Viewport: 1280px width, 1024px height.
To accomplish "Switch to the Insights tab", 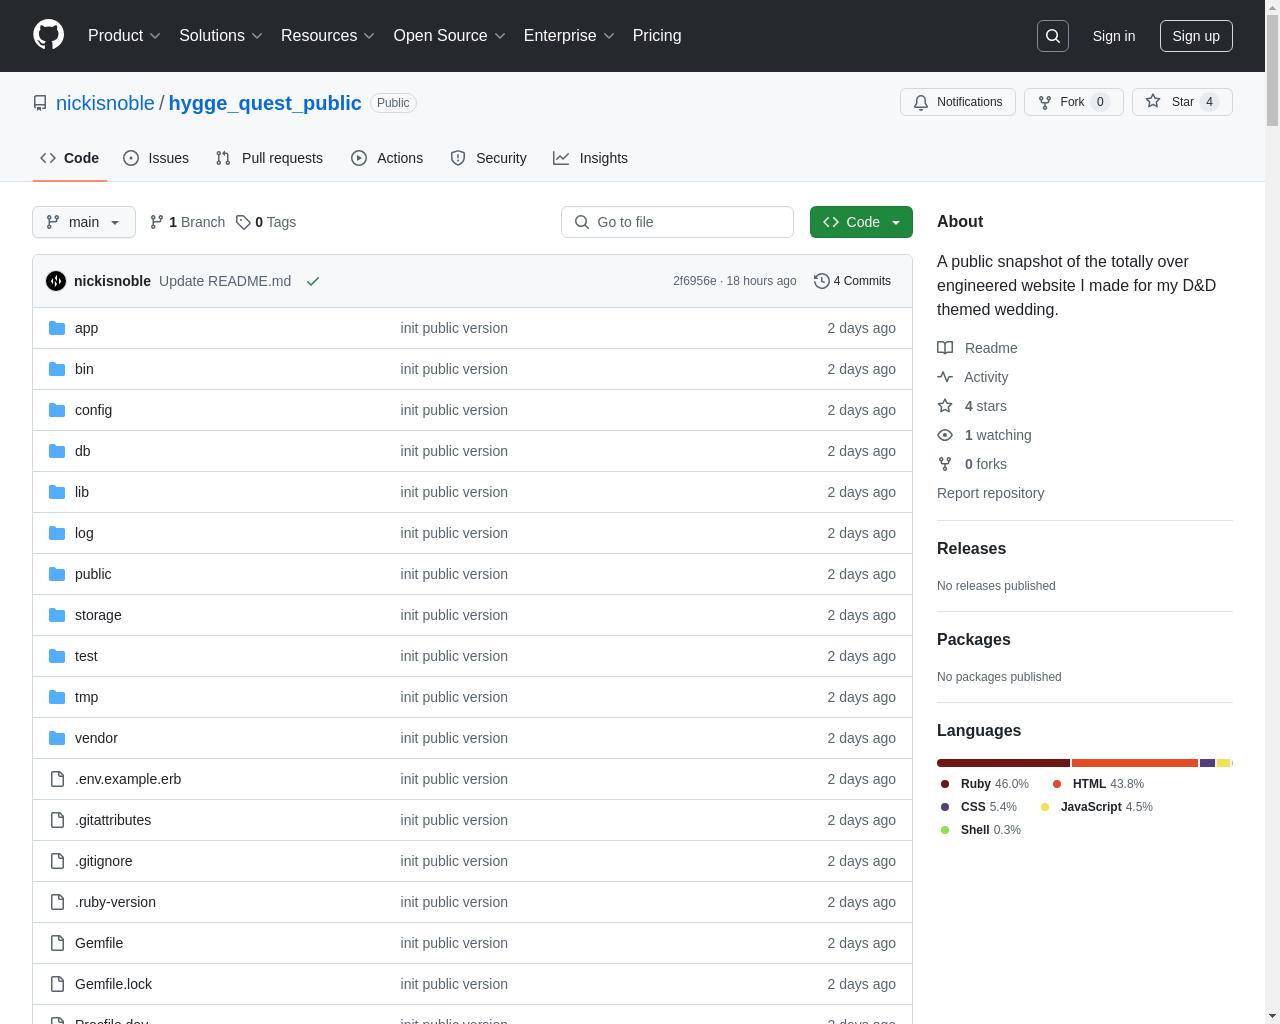I will click(591, 158).
